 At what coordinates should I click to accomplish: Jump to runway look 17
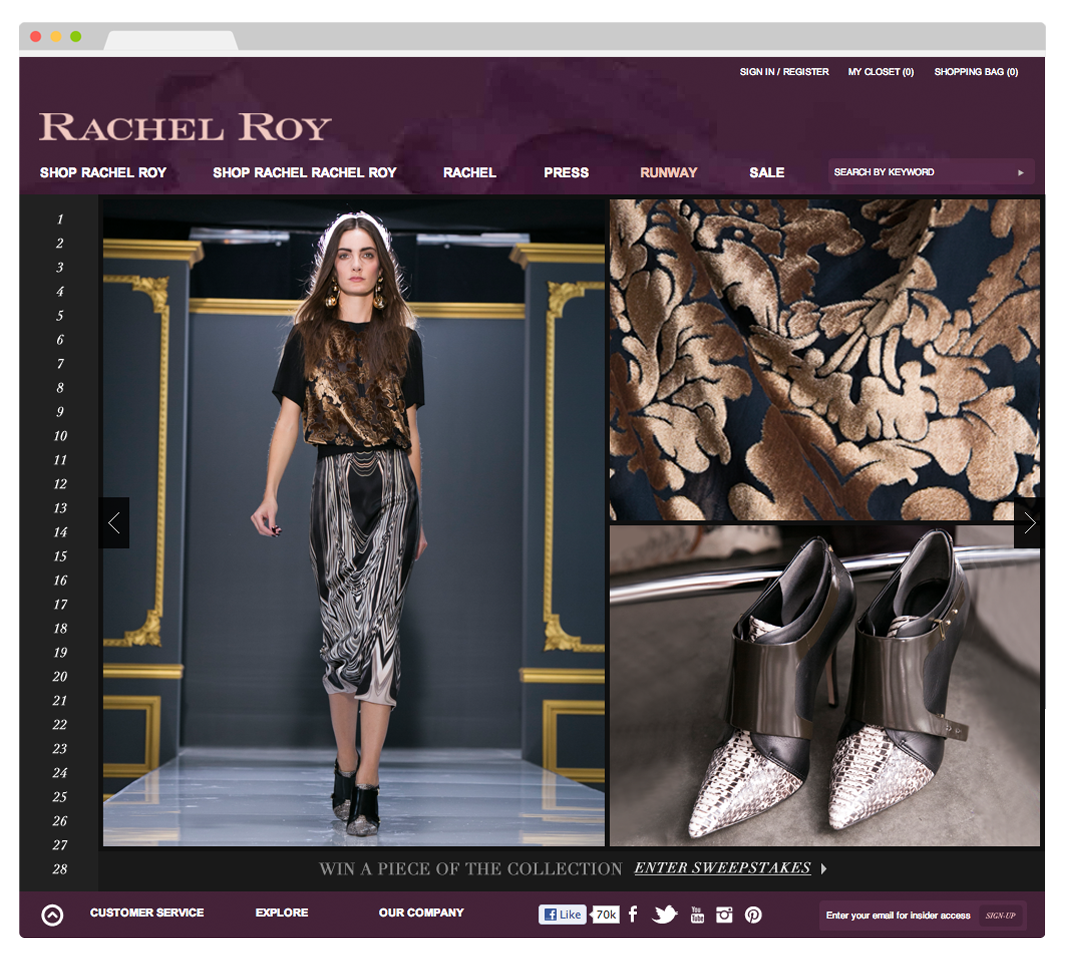60,604
